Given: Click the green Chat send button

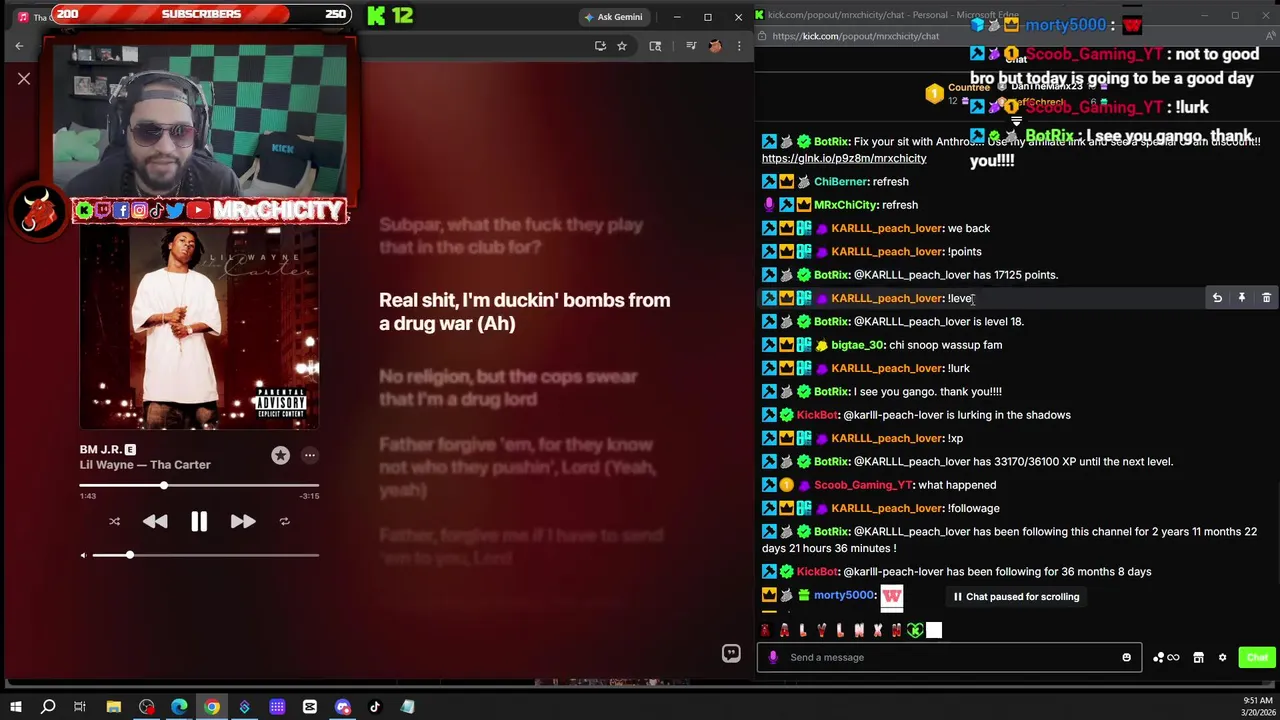Looking at the screenshot, I should pyautogui.click(x=1257, y=657).
